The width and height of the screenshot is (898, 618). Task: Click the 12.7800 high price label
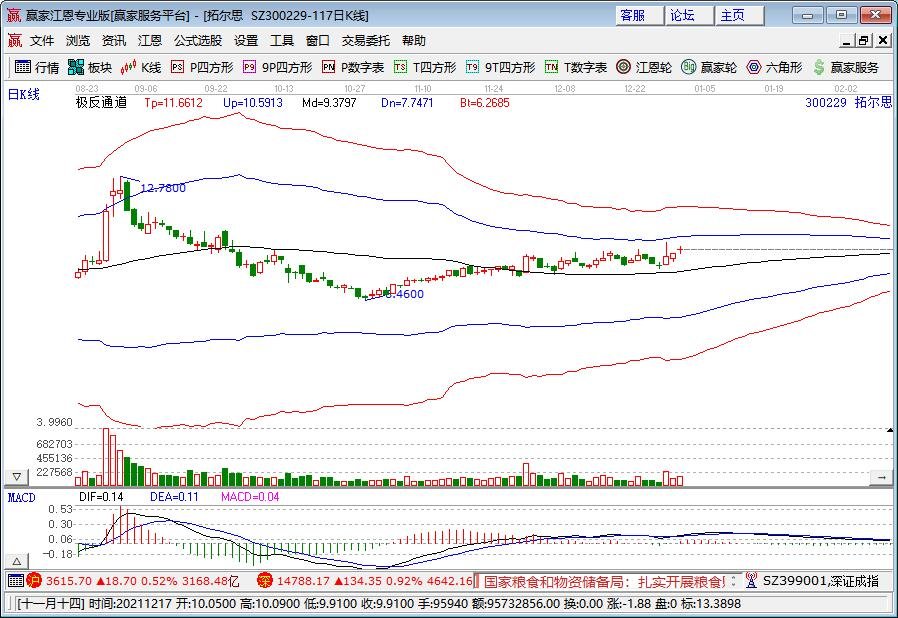coord(163,188)
